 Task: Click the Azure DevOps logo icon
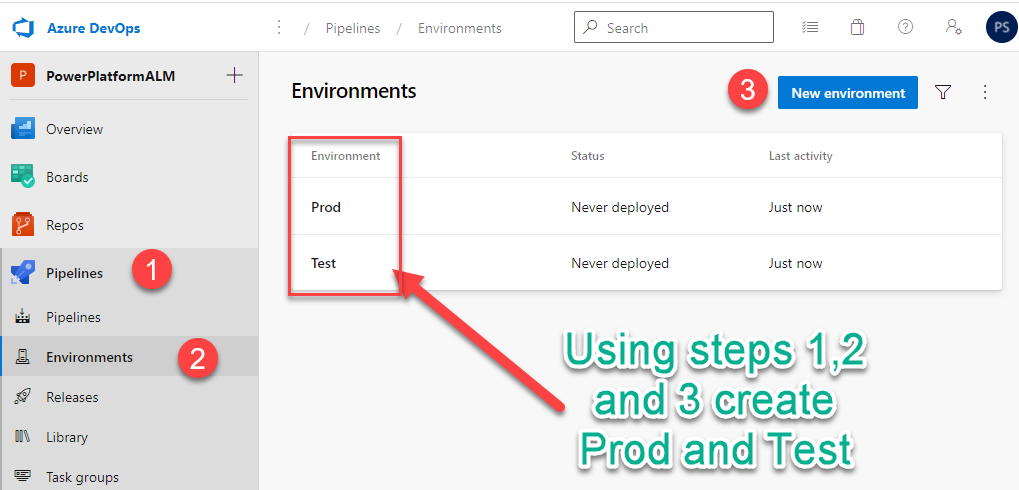(x=23, y=28)
